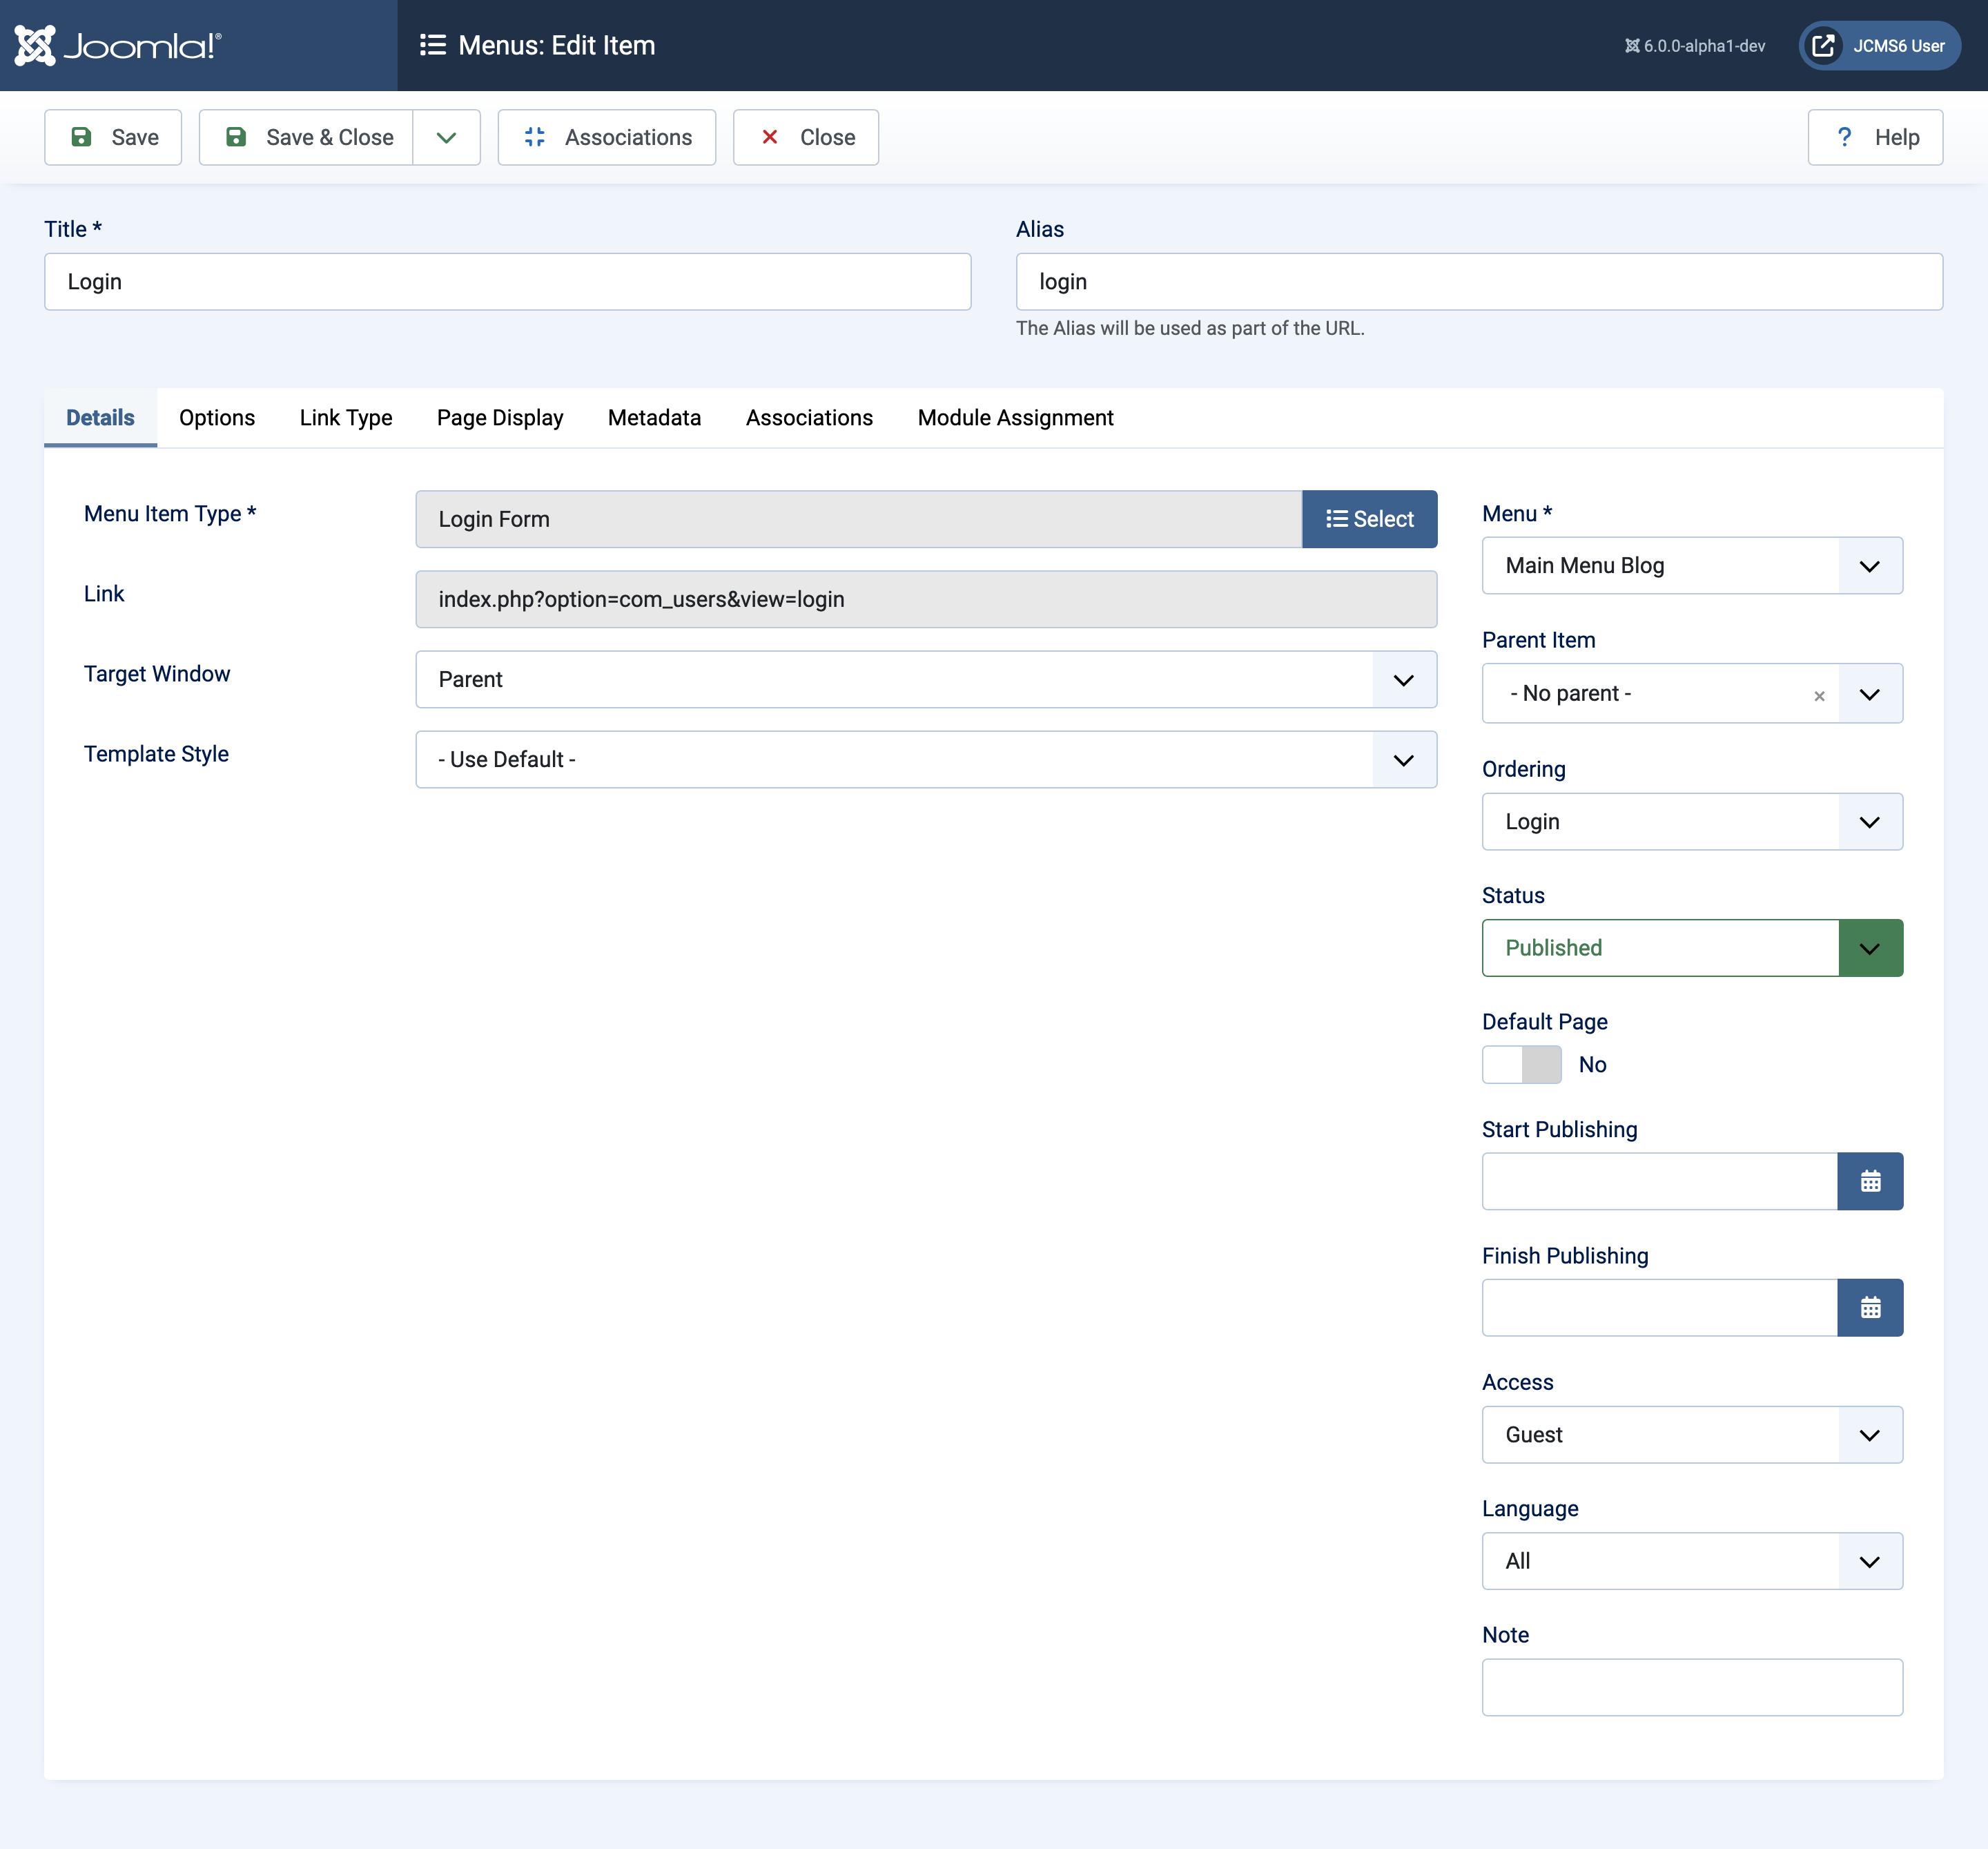Click the red X Close icon

[x=770, y=137]
